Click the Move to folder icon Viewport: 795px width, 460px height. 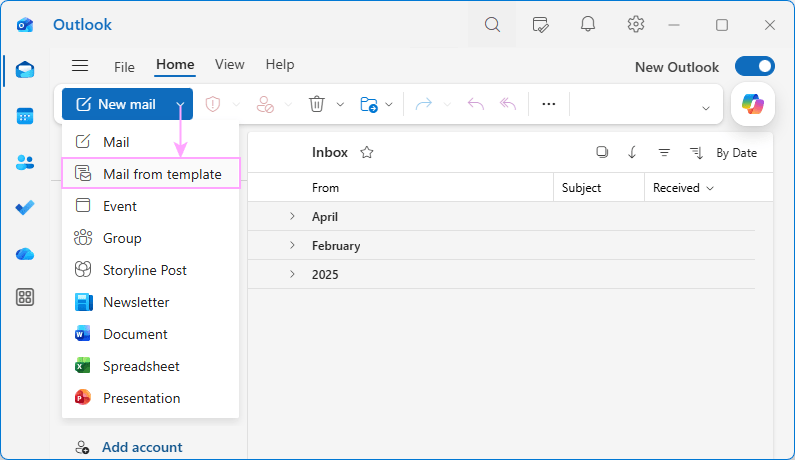coord(369,104)
